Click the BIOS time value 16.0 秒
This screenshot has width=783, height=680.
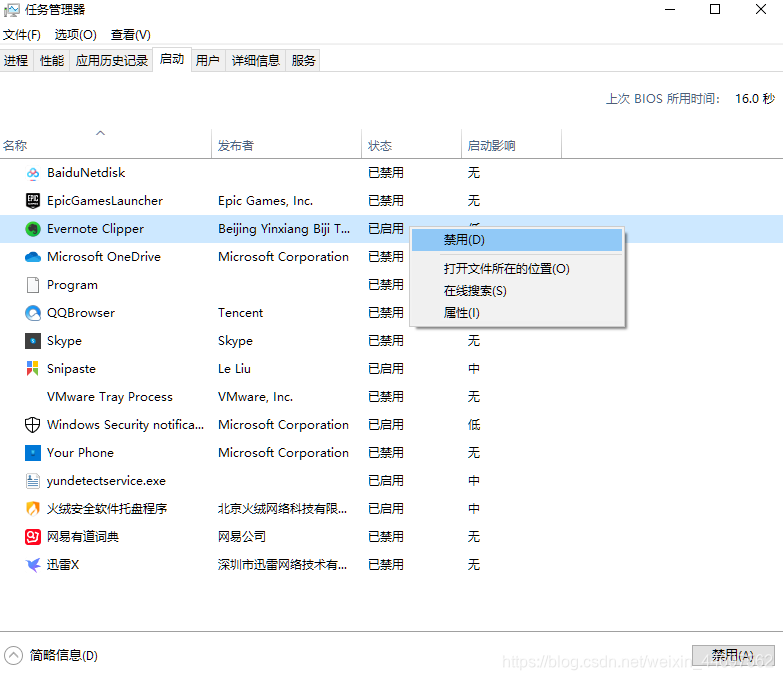pos(755,99)
